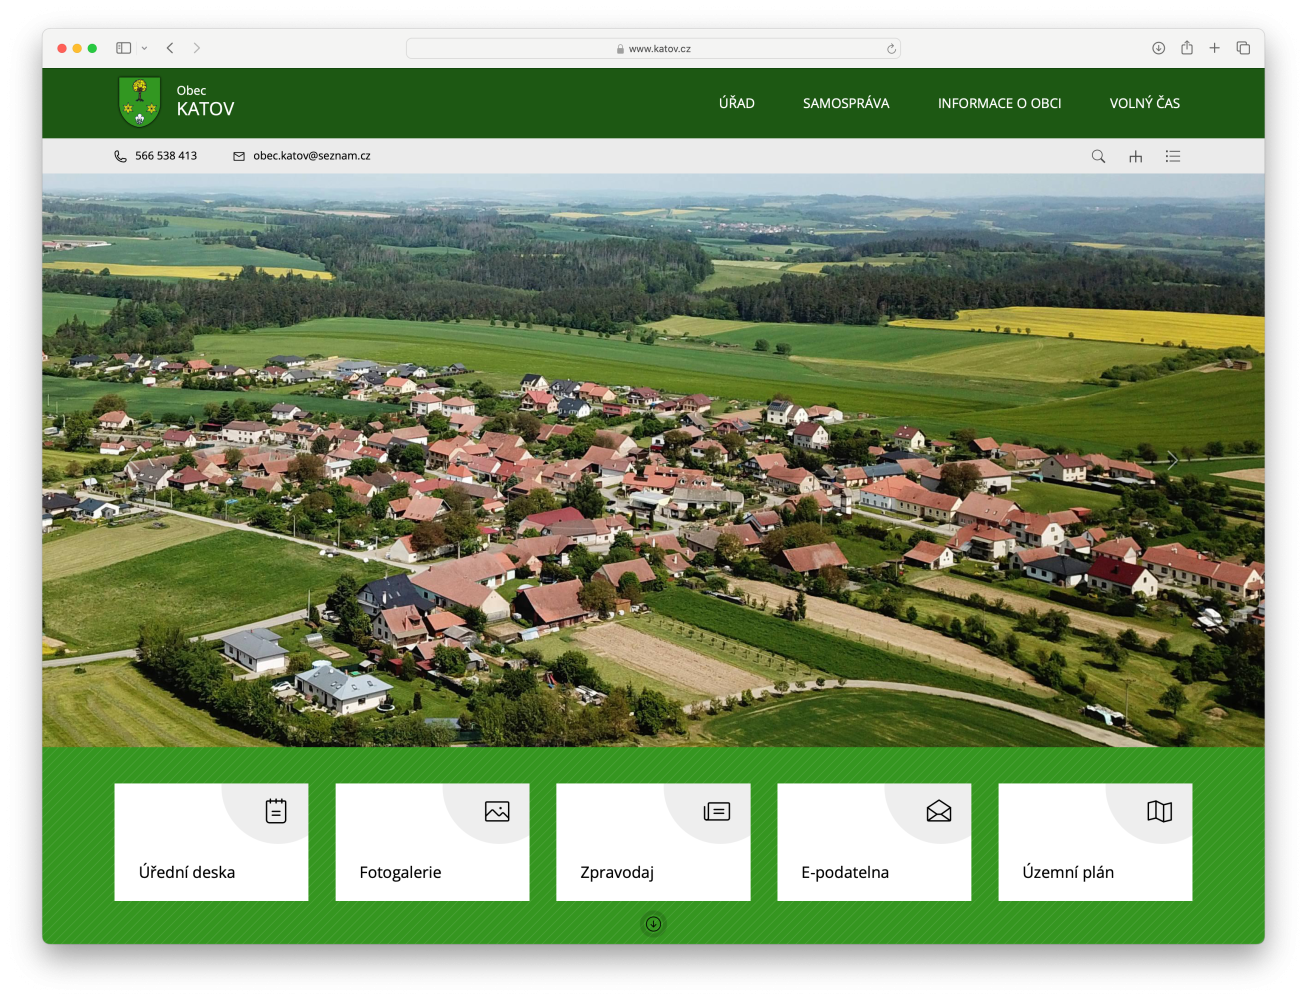Advance slideshow with the right arrow
The height and width of the screenshot is (1000, 1307).
tap(1172, 460)
